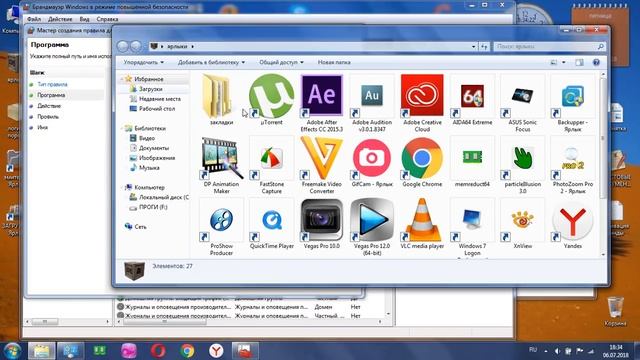Image resolution: width=640 pixels, height=360 pixels.
Task: Open Действие menu in firewall window
Action: (x=60, y=19)
